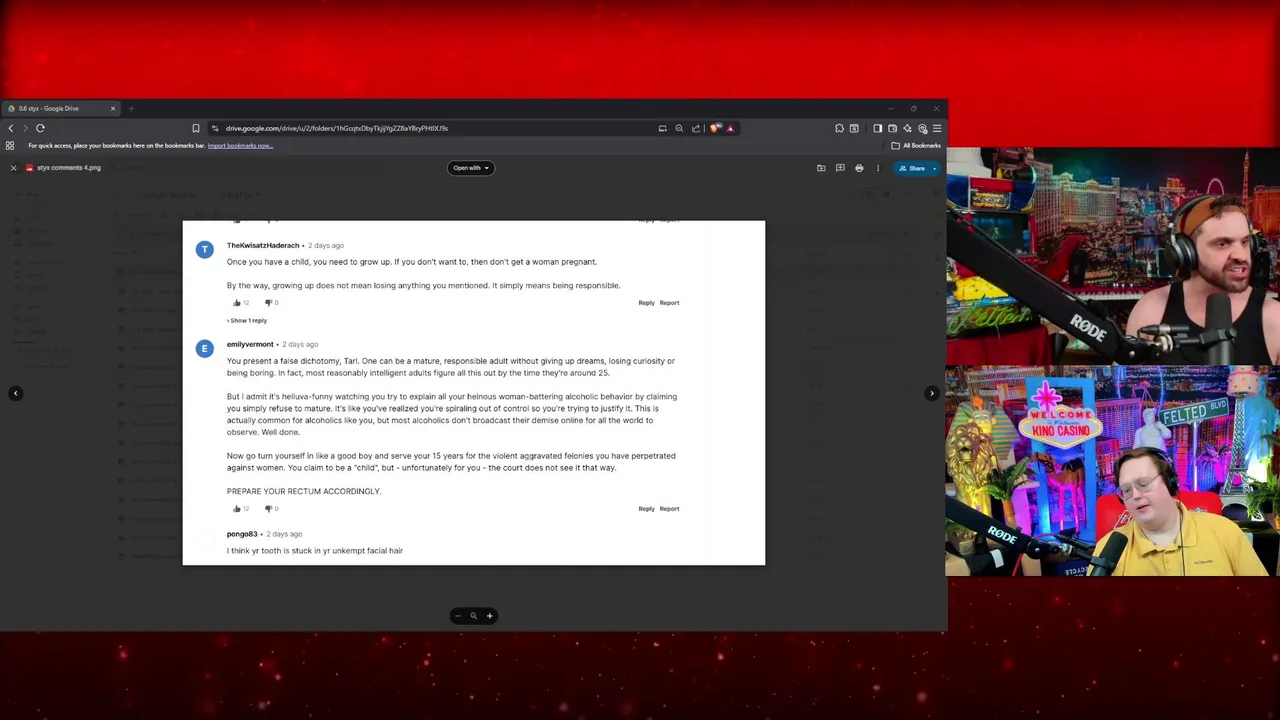Open a new browser tab
This screenshot has height=720, width=1280.
[131, 108]
